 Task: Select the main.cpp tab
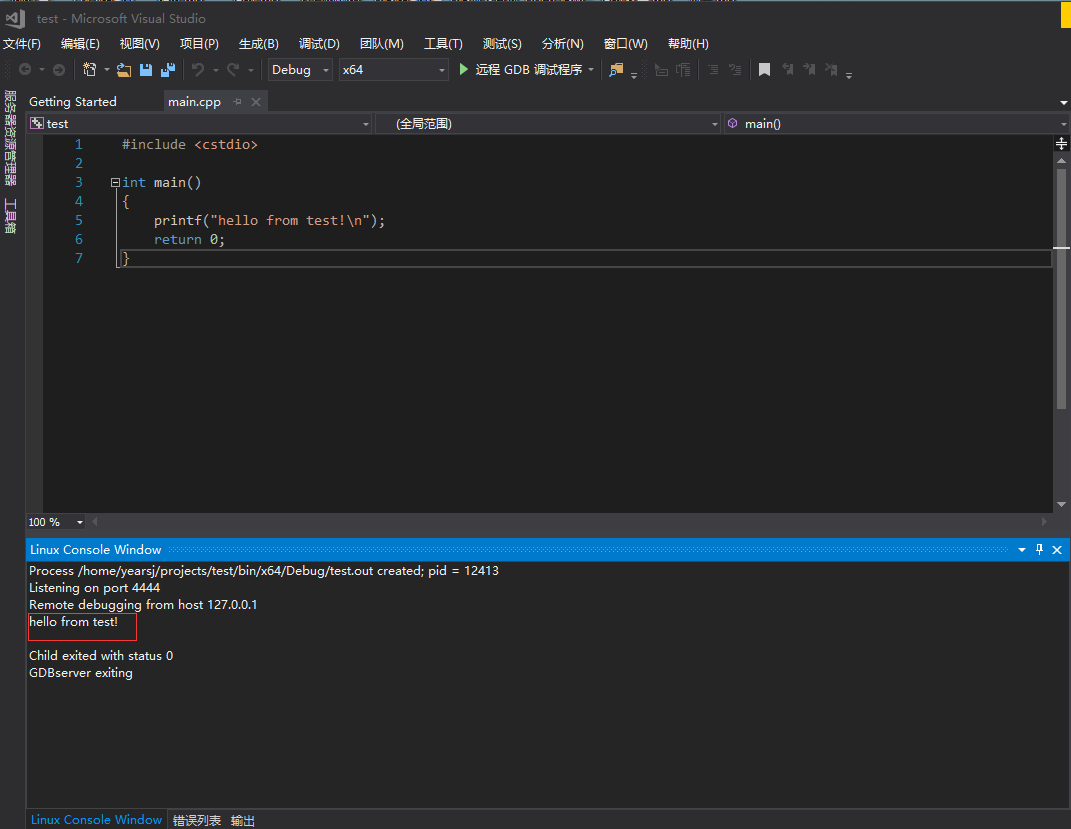194,102
